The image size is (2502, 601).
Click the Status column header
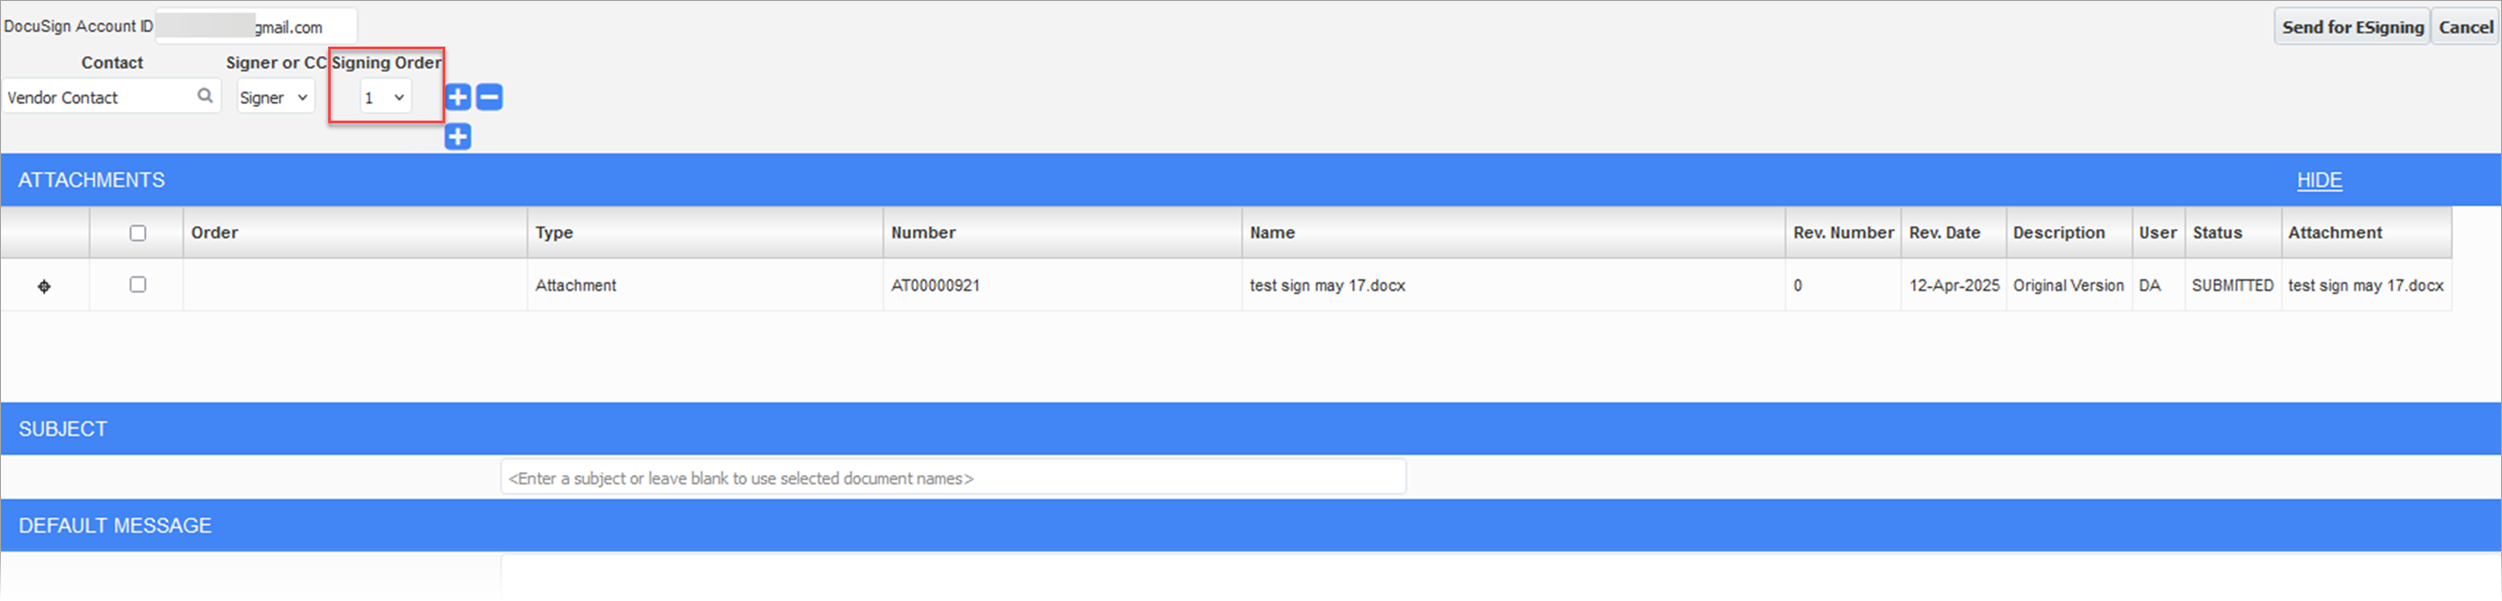pyautogui.click(x=2217, y=233)
